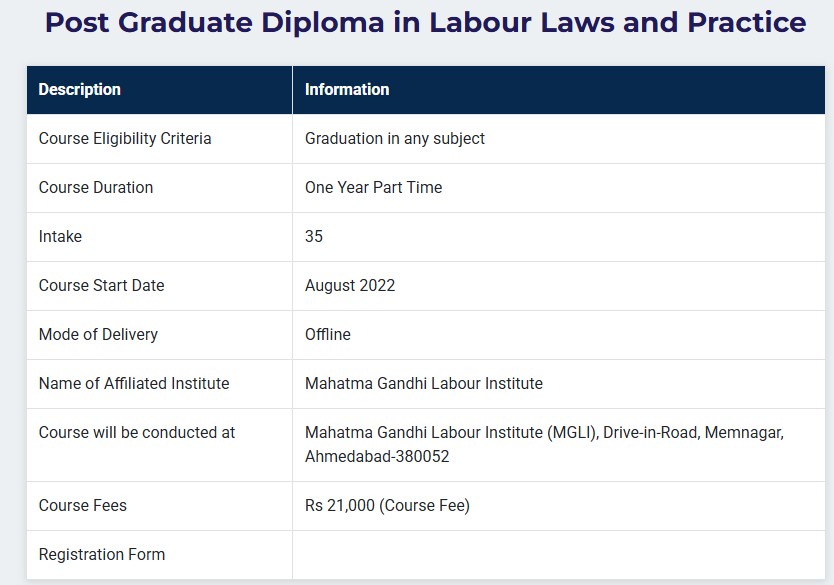834x585 pixels.
Task: Click the page title Post Graduate Diploma heading
Action: point(426,22)
